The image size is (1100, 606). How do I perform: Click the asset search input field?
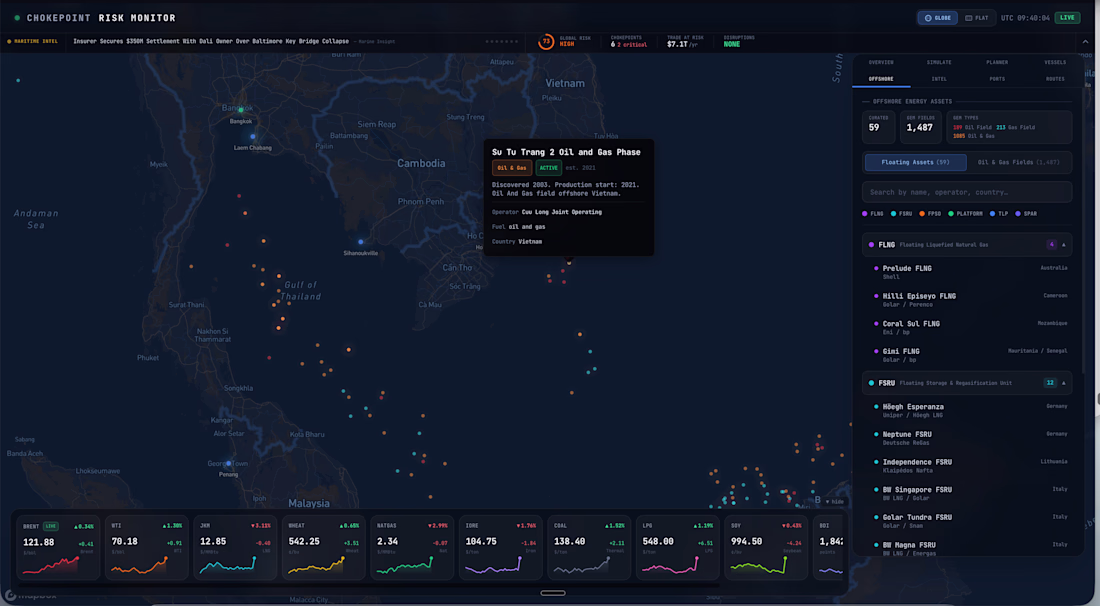coord(967,192)
